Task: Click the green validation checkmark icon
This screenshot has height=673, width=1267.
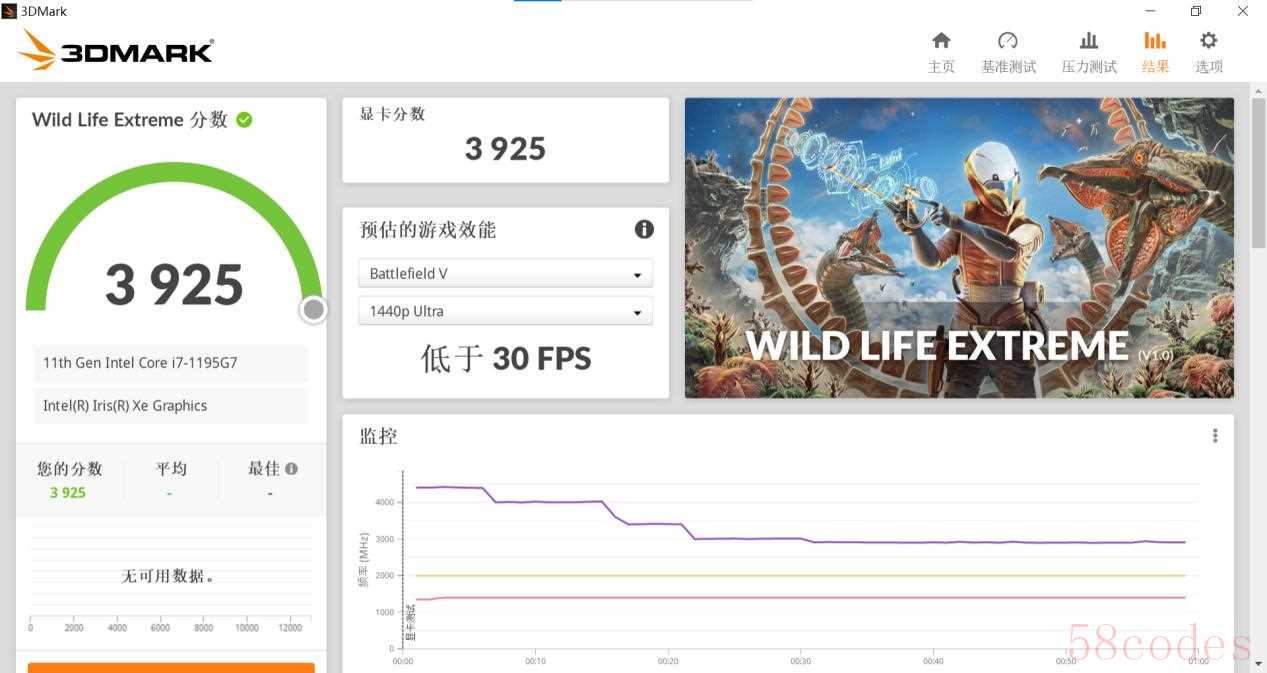Action: click(244, 120)
